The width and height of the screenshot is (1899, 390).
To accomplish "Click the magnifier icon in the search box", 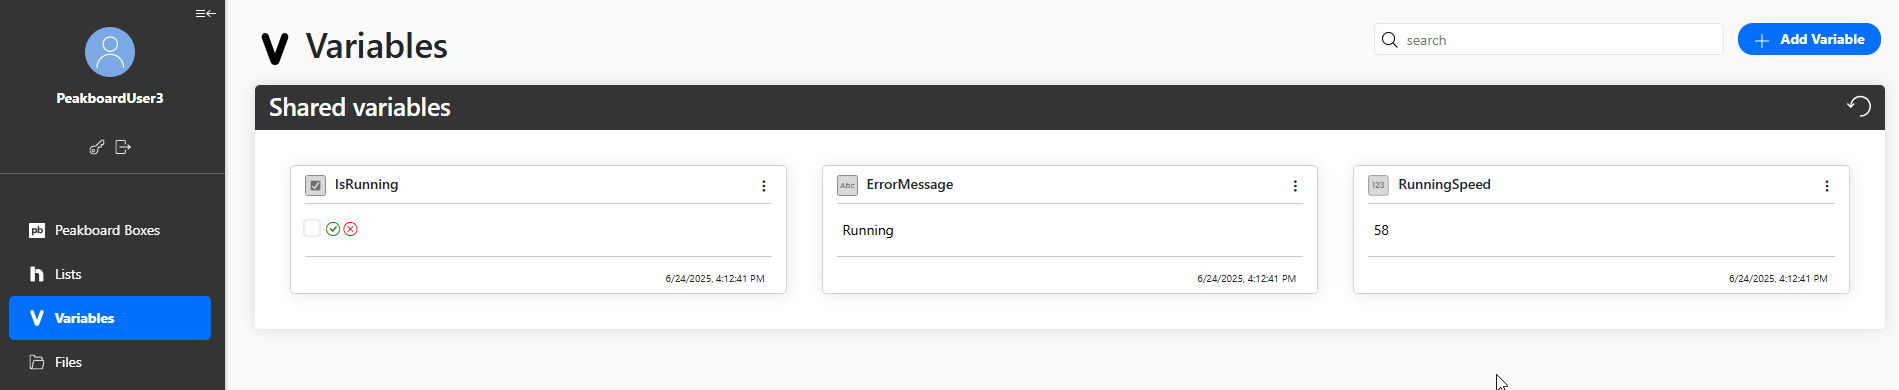I will [x=1389, y=40].
